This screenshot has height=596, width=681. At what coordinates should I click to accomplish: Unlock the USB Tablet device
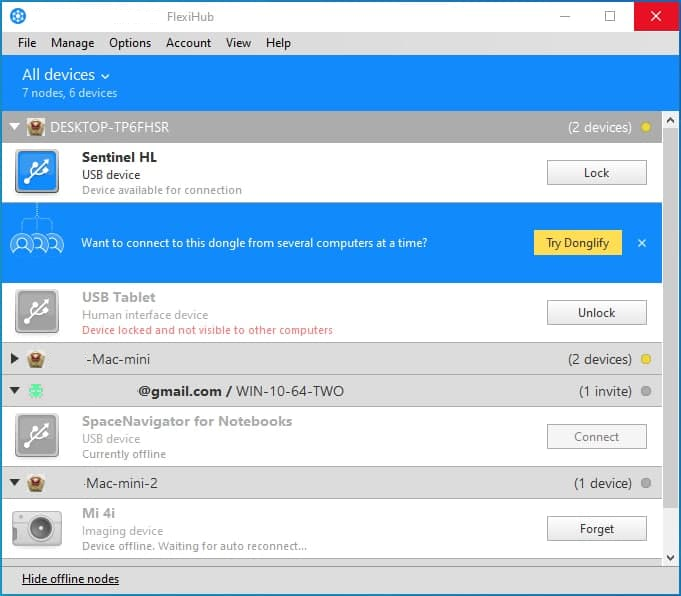(596, 312)
